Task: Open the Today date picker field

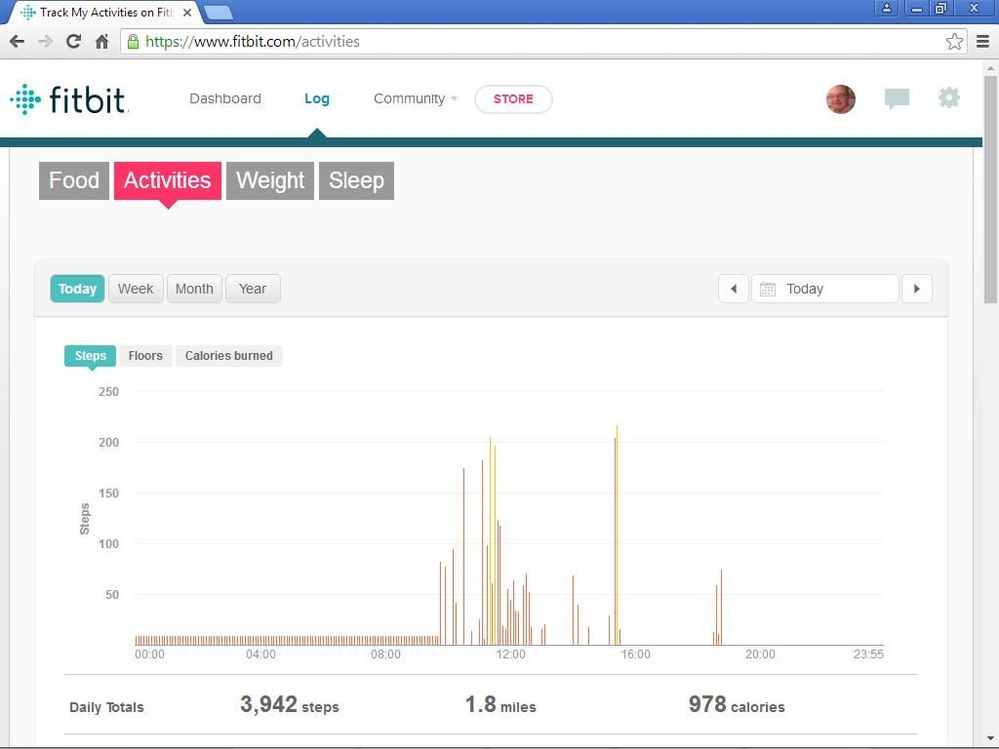Action: coord(825,289)
